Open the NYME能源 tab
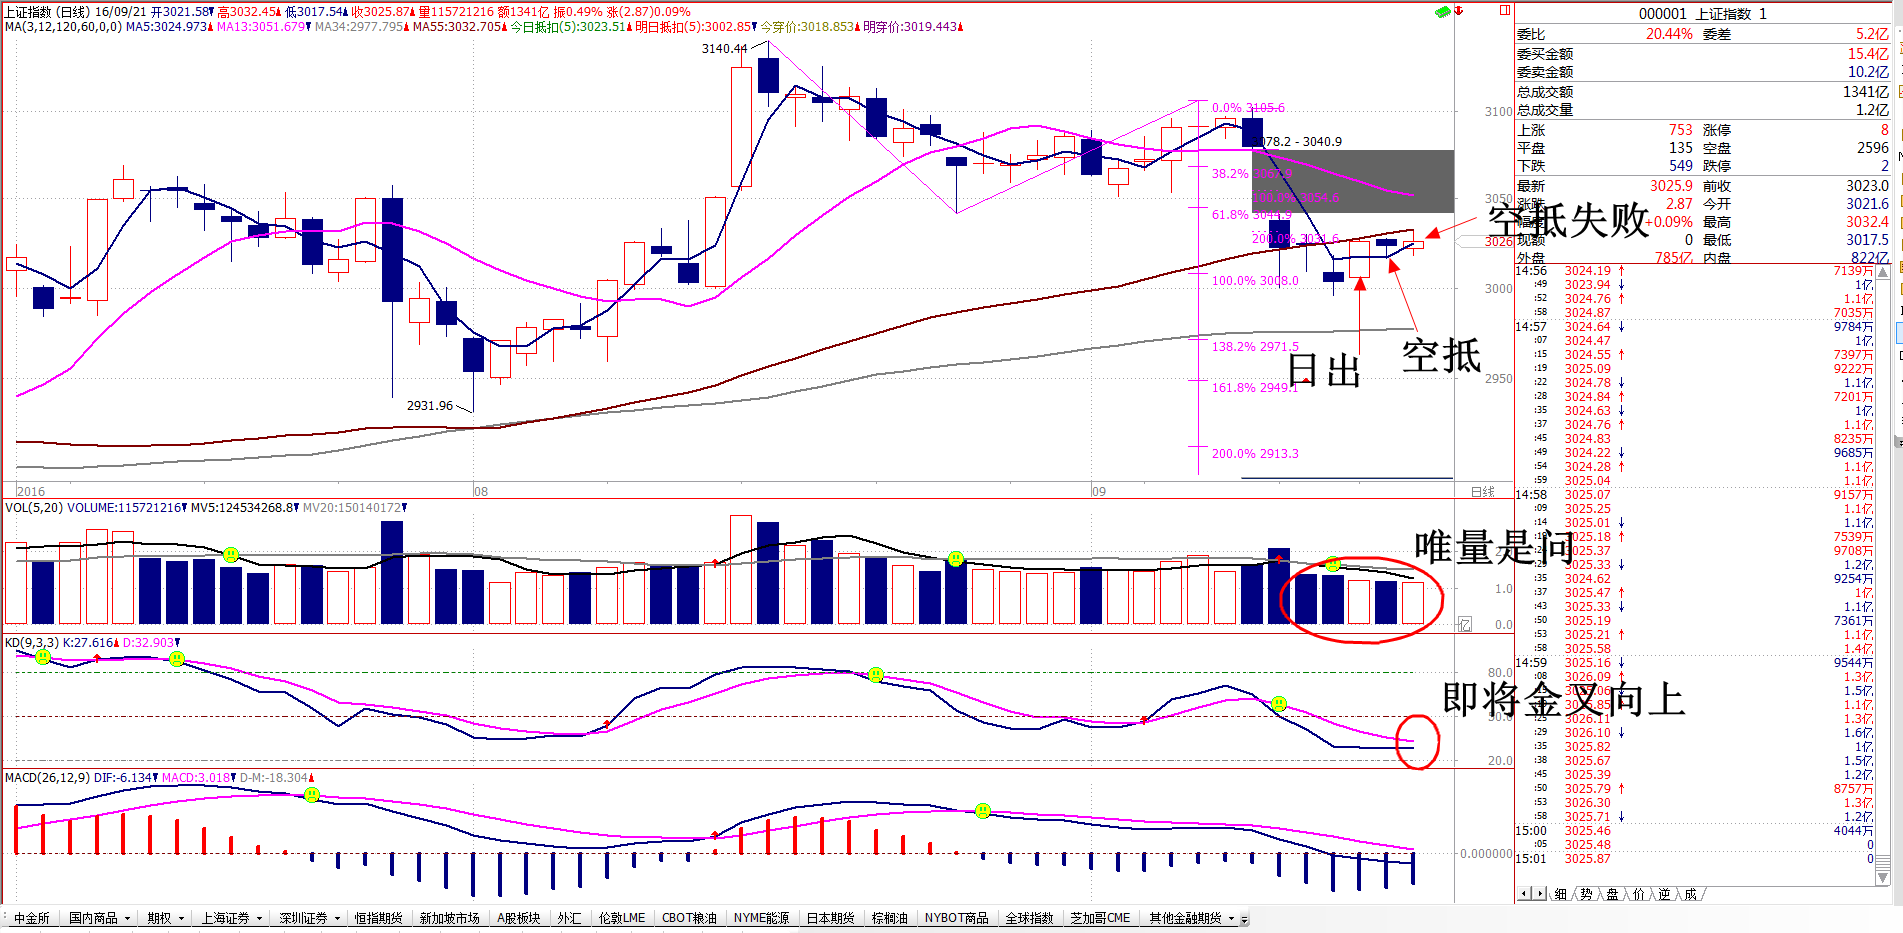Viewport: 1903px width, 933px height. 761,918
